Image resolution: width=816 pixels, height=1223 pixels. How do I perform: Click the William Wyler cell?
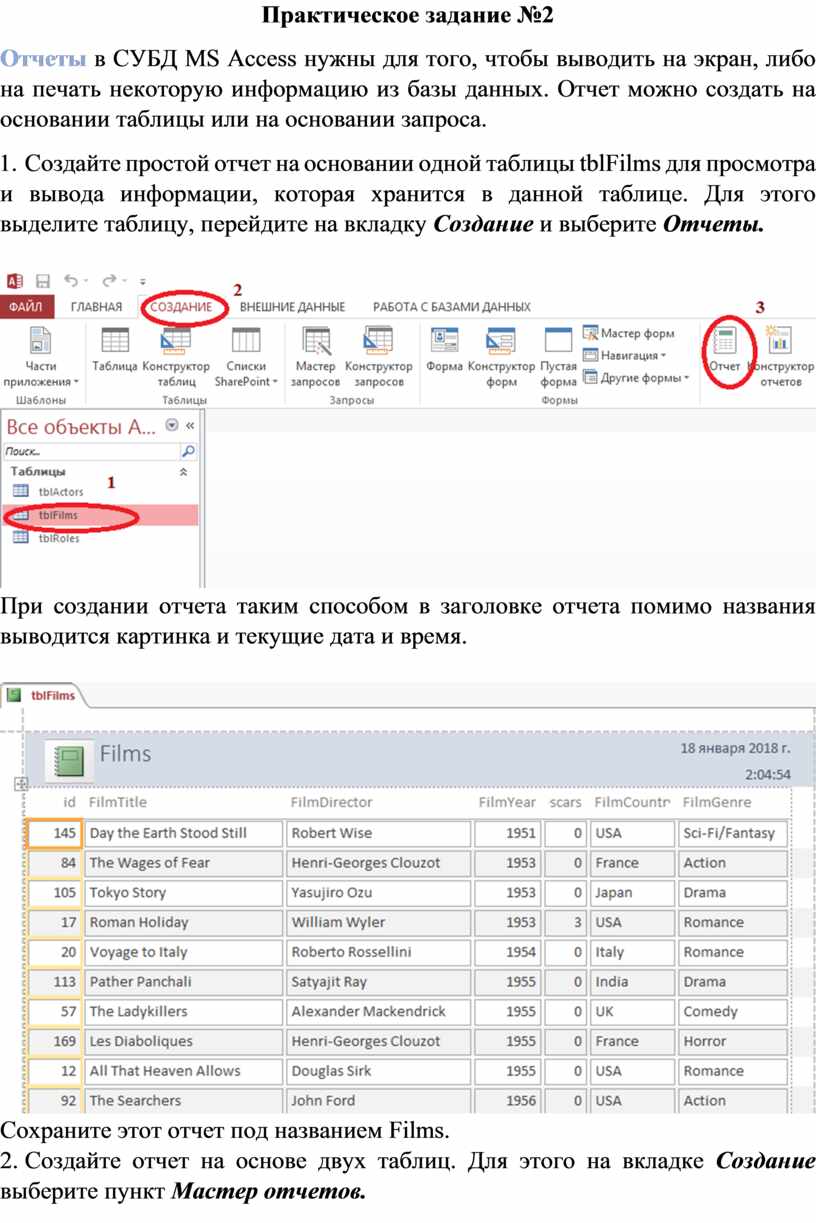(378, 922)
